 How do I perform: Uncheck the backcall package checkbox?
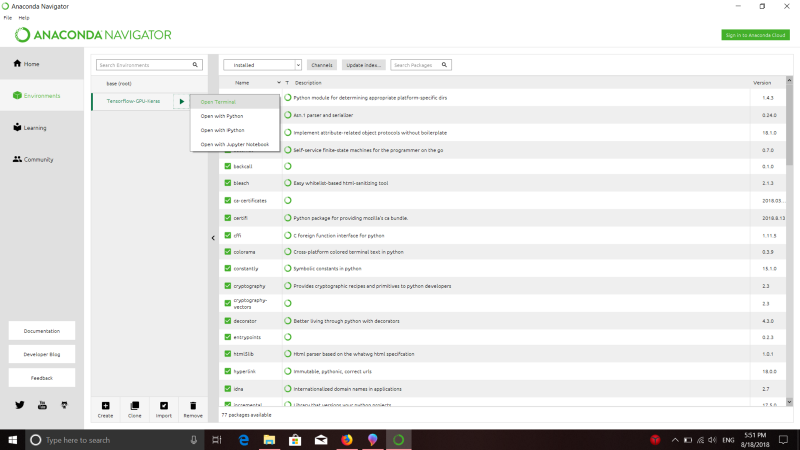click(228, 166)
